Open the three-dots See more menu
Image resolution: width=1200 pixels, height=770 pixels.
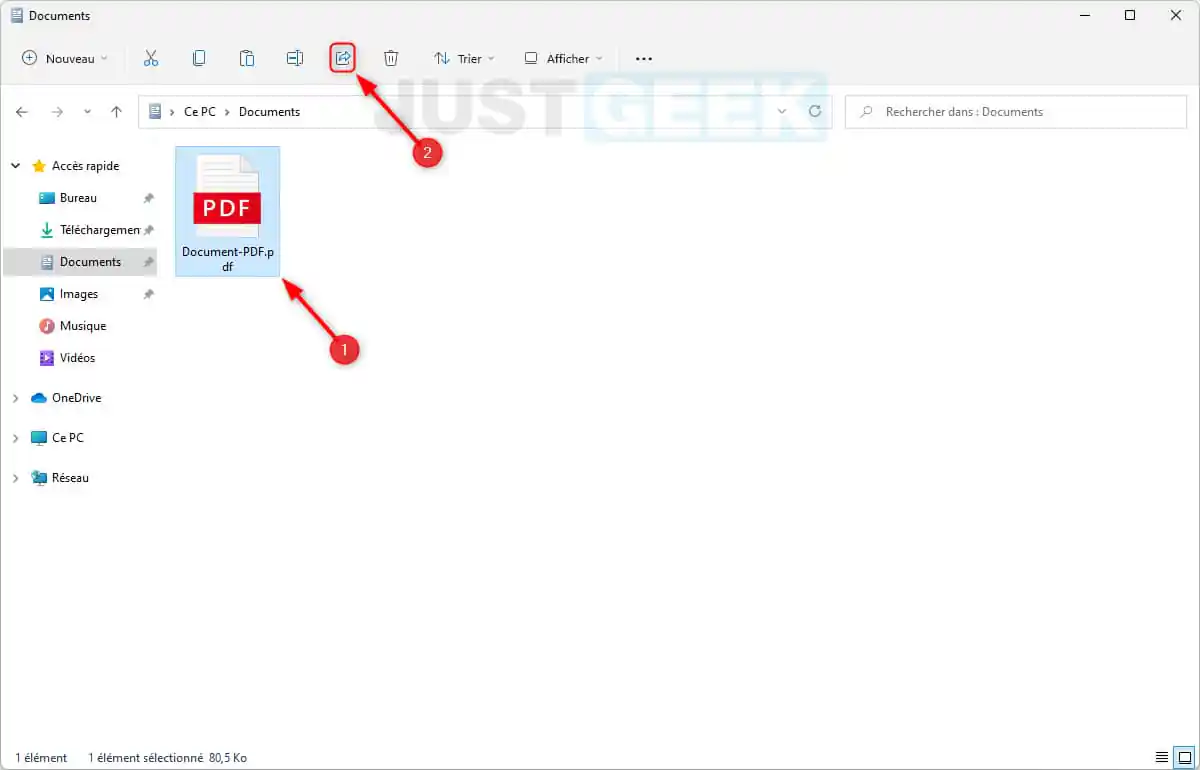(644, 58)
